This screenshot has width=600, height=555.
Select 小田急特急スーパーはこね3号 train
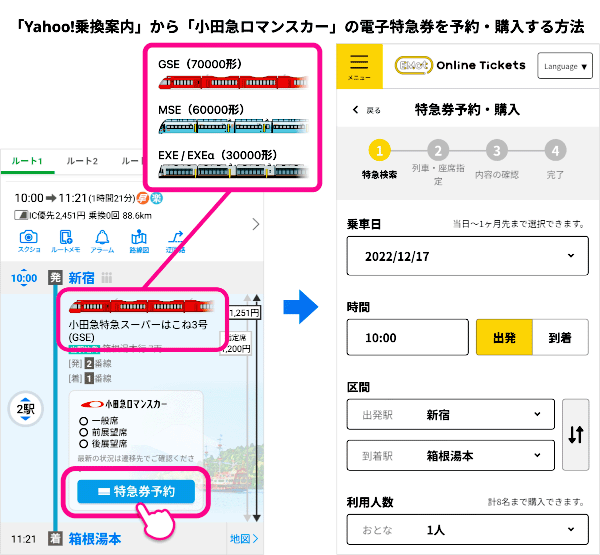143,320
